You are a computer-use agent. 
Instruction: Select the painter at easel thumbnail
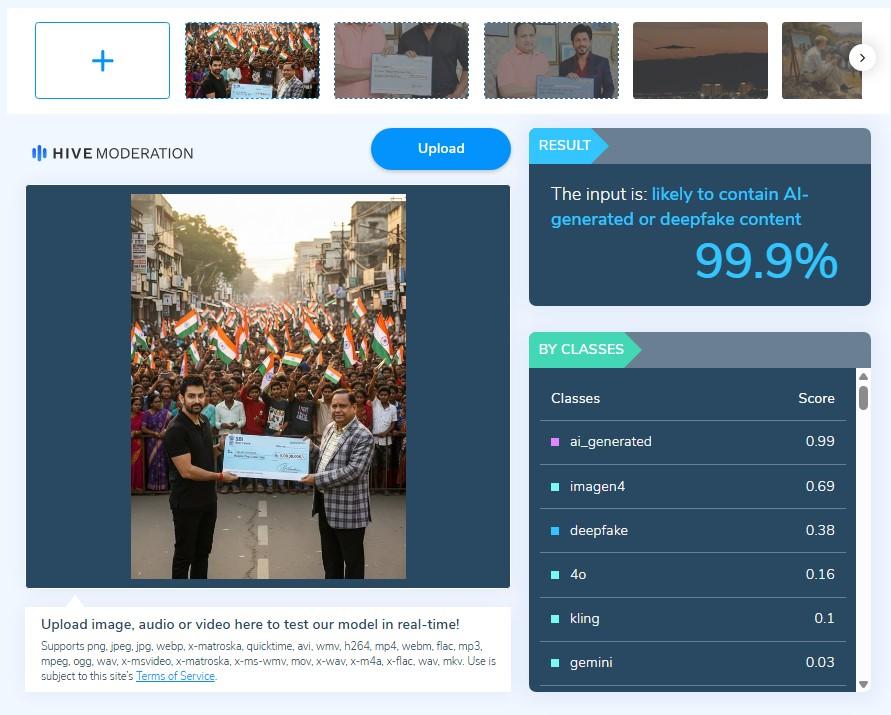pyautogui.click(x=822, y=60)
